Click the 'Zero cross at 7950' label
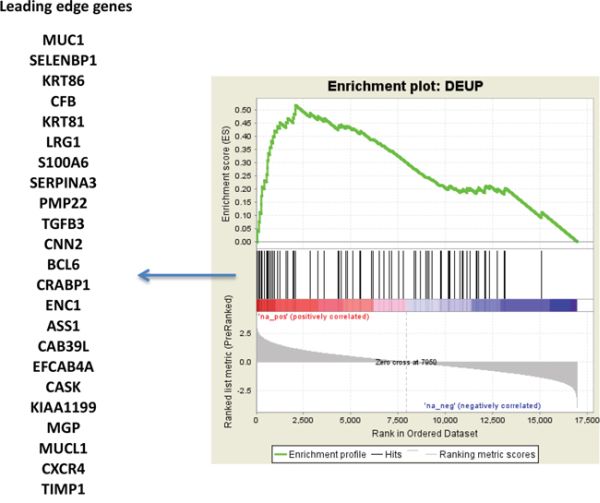The width and height of the screenshot is (600, 503). (x=407, y=361)
